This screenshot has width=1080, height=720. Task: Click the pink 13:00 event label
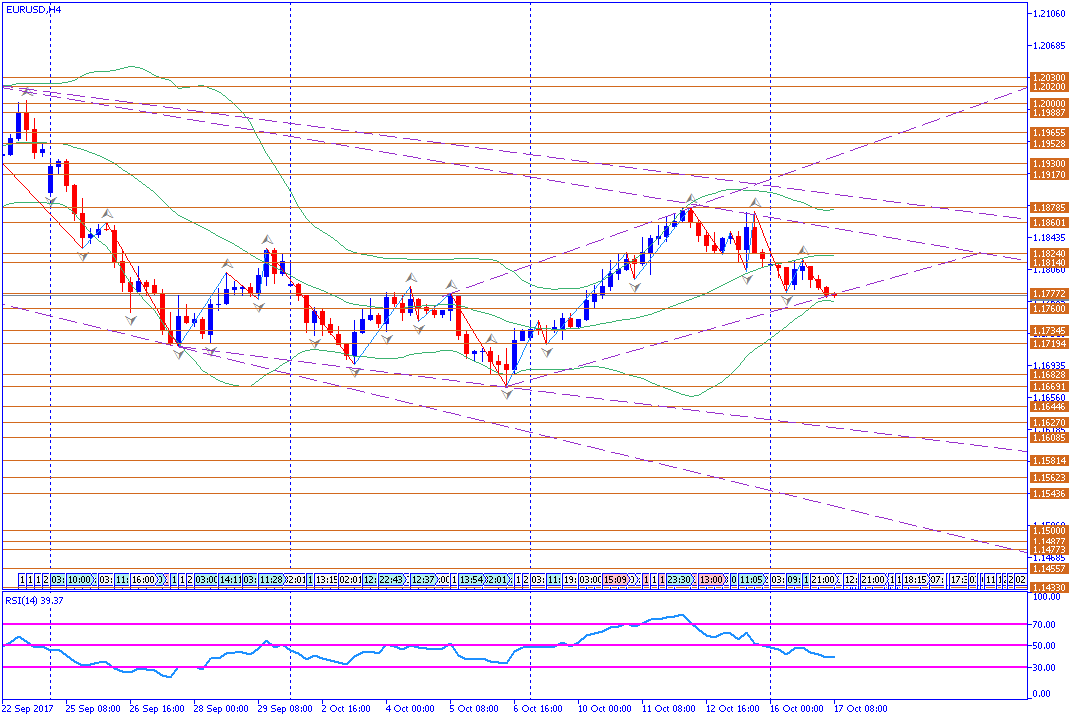[x=712, y=579]
